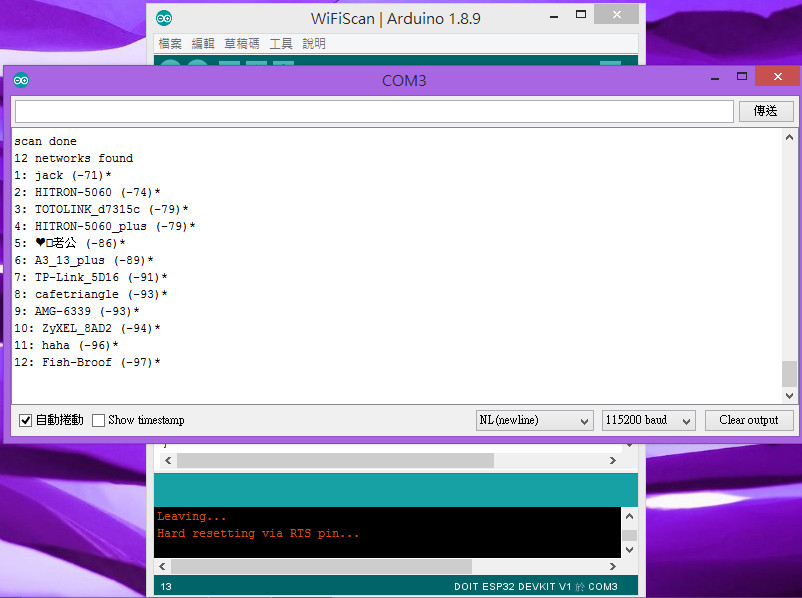Click the 'AMG-6339 (-93)*' network line
Image resolution: width=802 pixels, height=598 pixels.
tap(77, 311)
